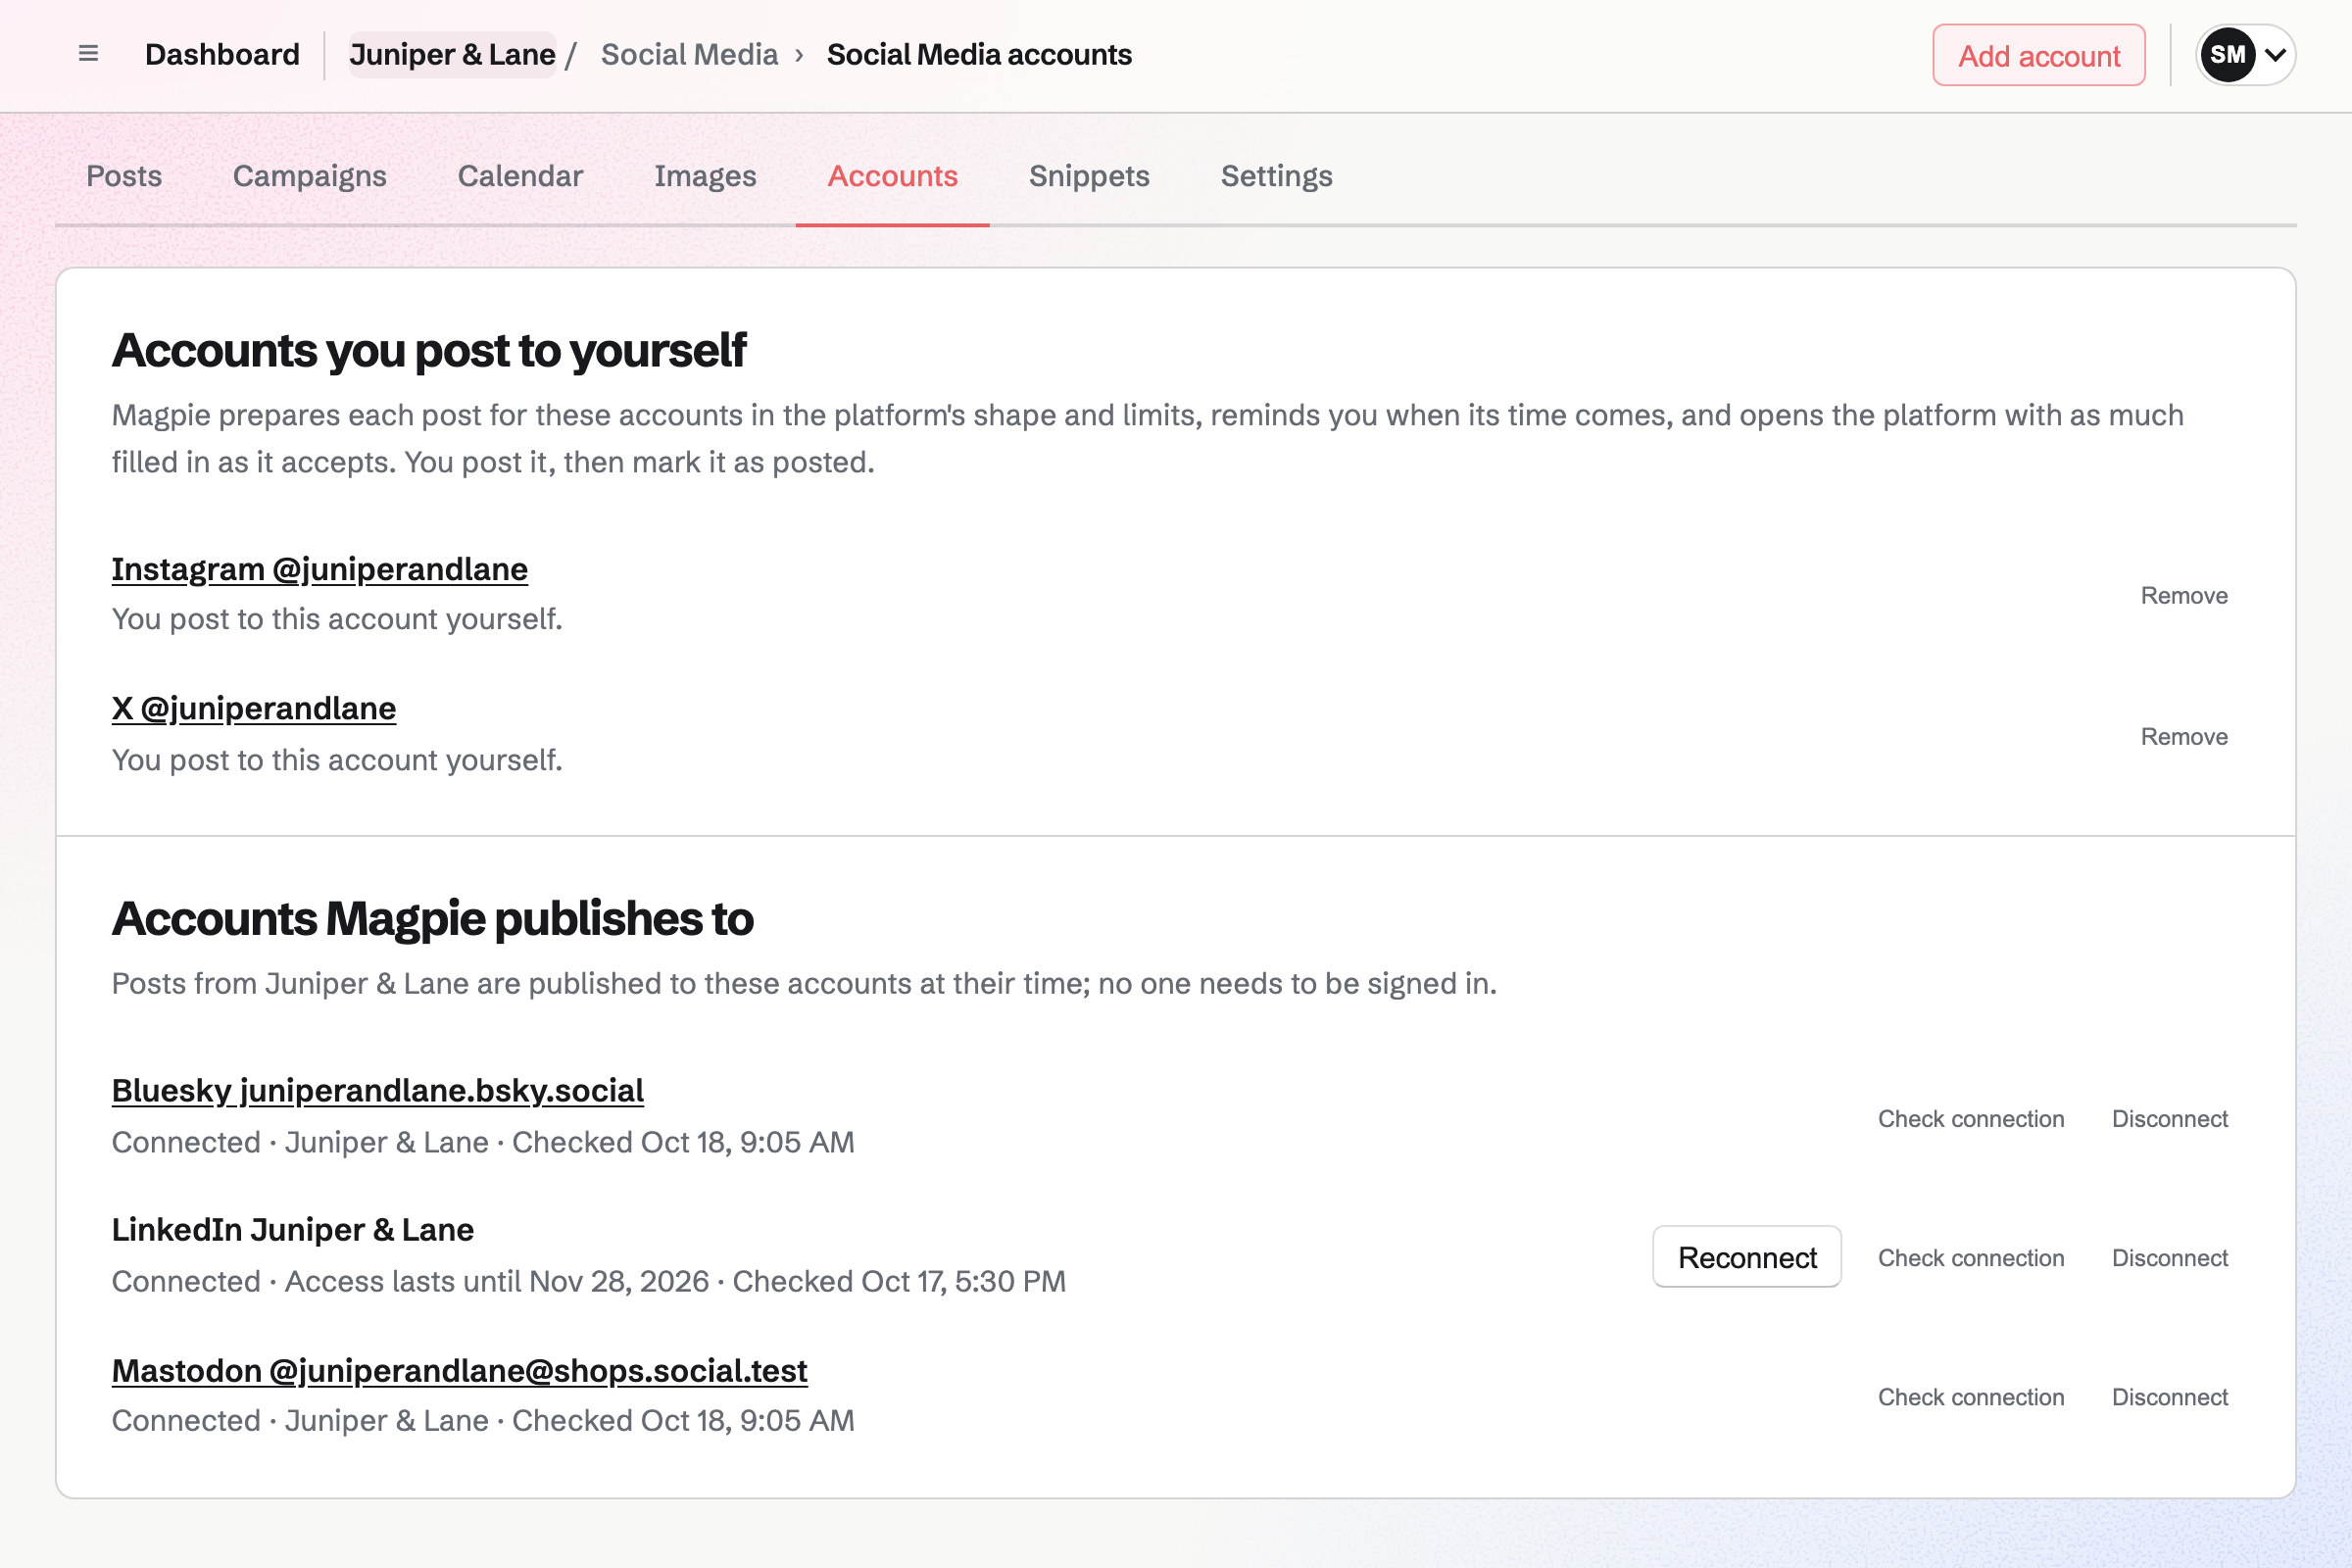
Task: Disconnect the Mastodon account
Action: click(2169, 1397)
